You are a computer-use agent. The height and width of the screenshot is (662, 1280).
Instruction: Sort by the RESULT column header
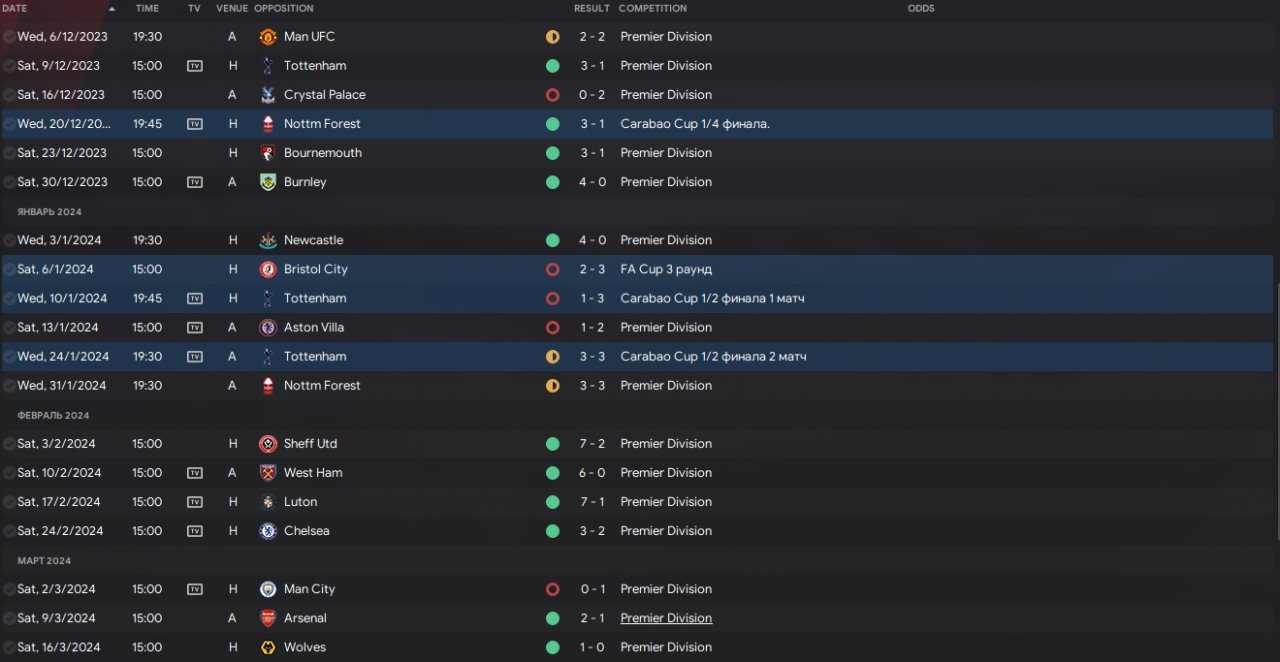click(x=591, y=8)
